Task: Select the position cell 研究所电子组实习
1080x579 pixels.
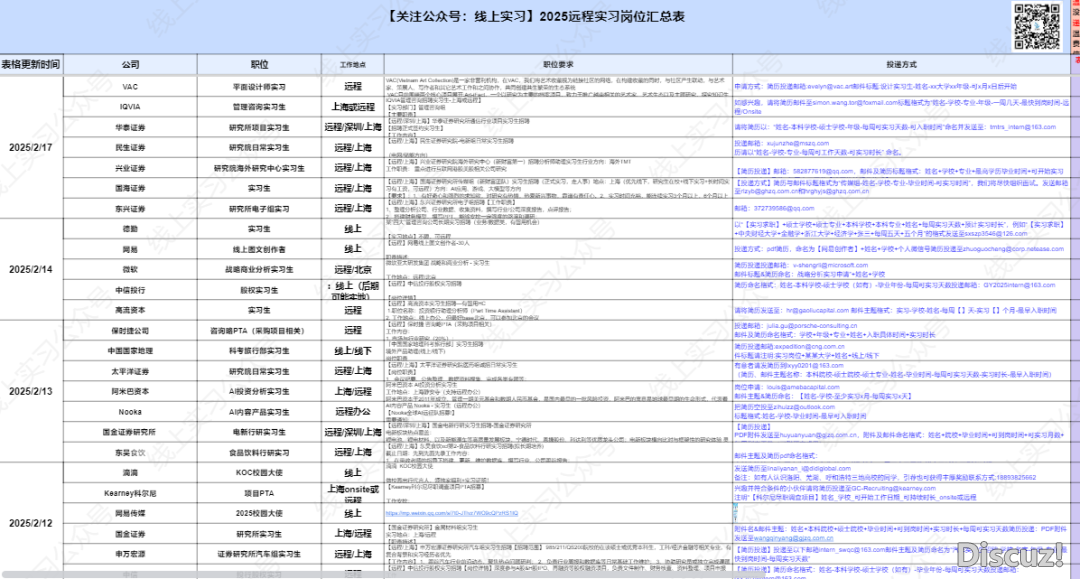Action: pos(259,209)
